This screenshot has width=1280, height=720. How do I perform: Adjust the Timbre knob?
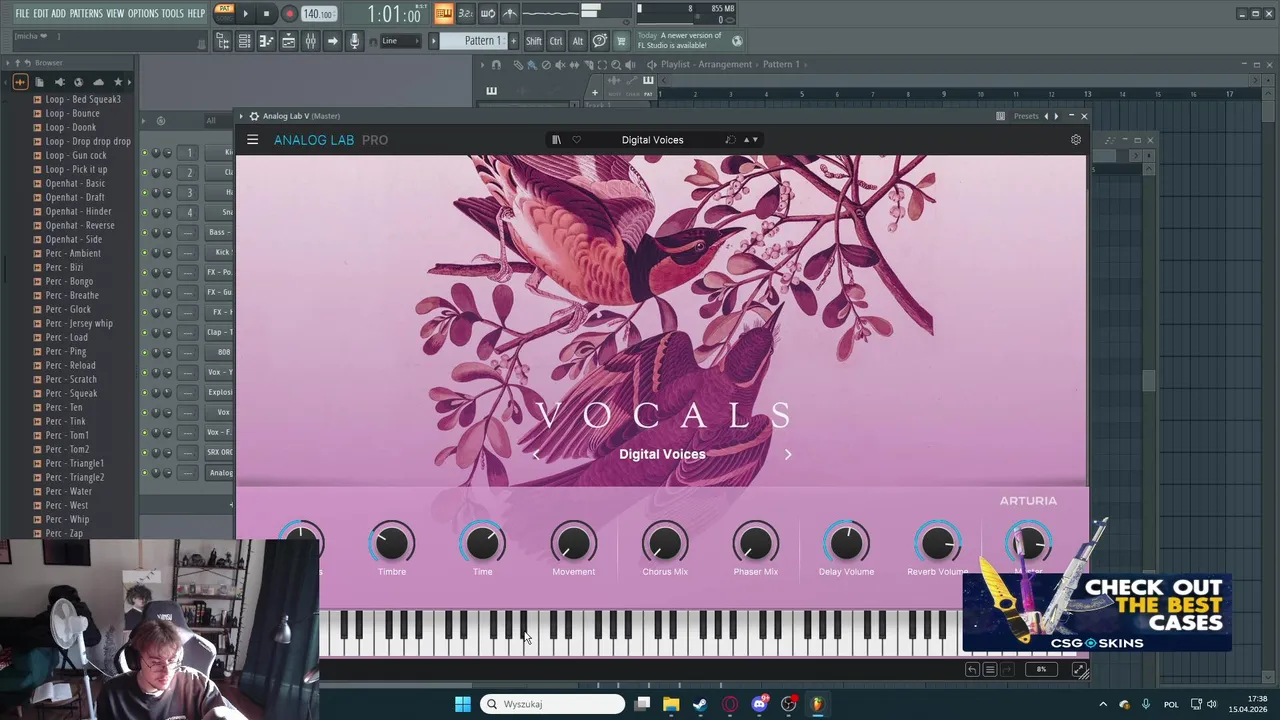pos(392,543)
